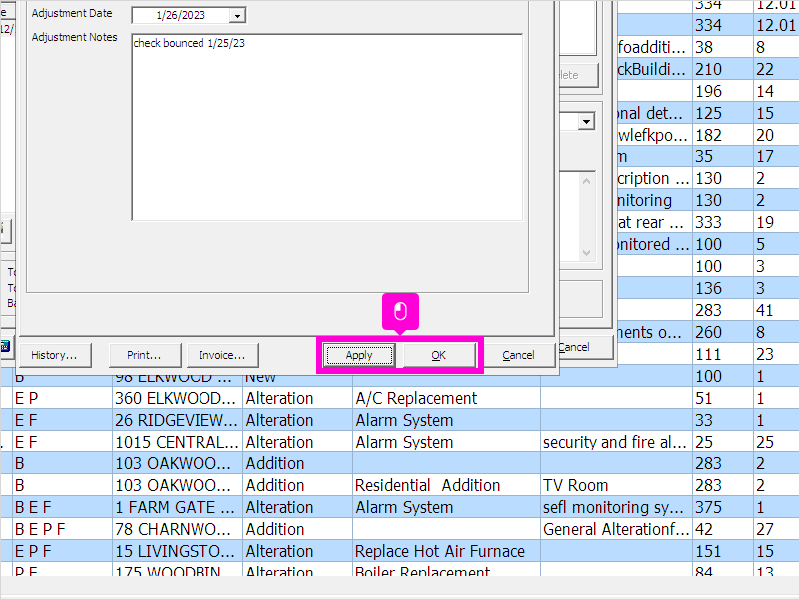Viewport: 800px width, 600px height.
Task: Click the Alarm System cell in the 1 FARM GATE row
Action: coord(446,507)
